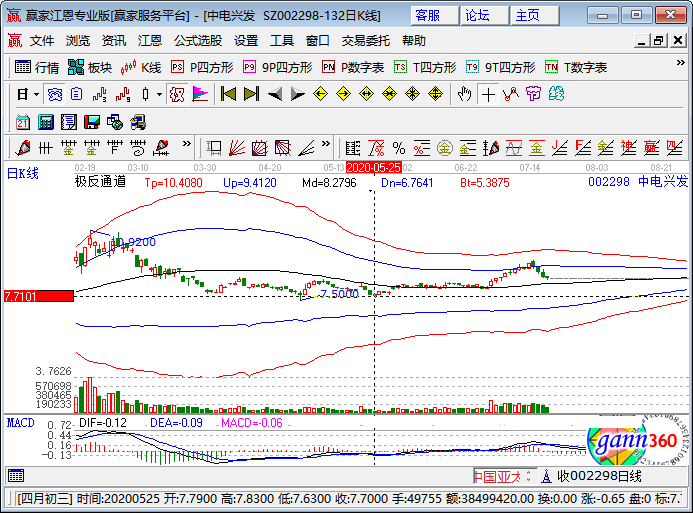Toggle the crosshair cursor tool
Image resolution: width=693 pixels, height=513 pixels.
coord(488,94)
